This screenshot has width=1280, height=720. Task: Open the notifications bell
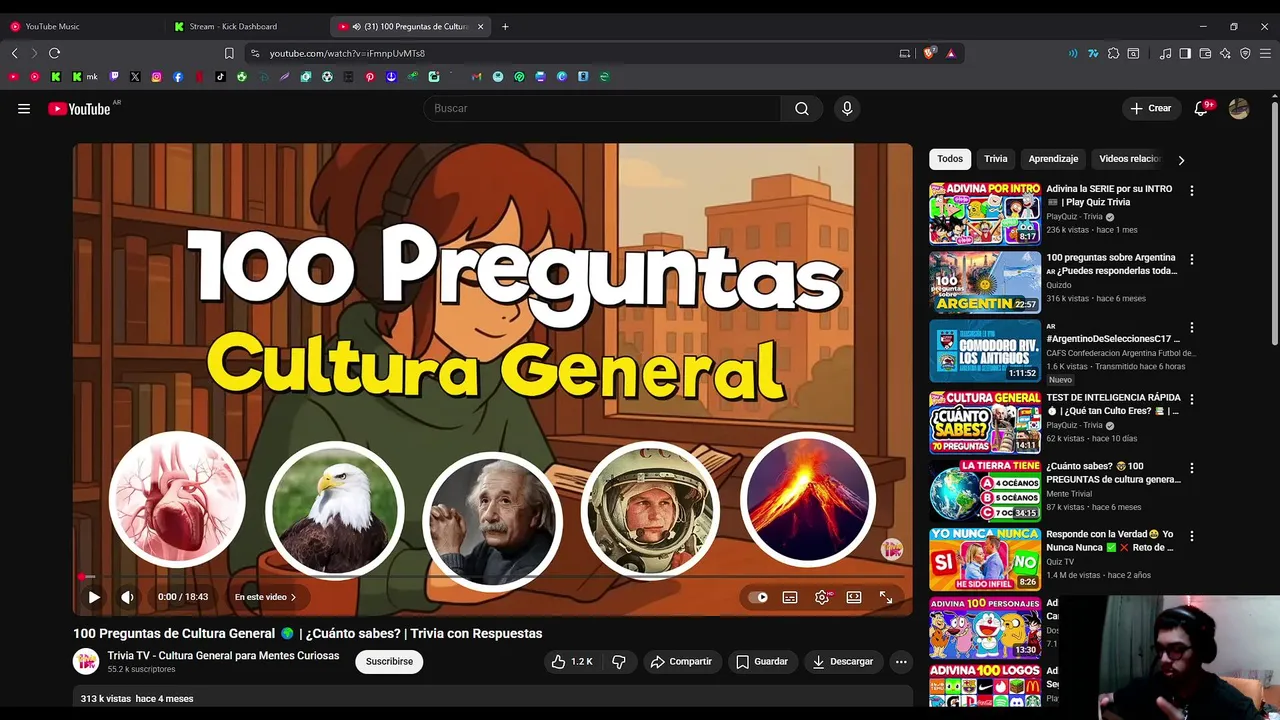click(1201, 109)
